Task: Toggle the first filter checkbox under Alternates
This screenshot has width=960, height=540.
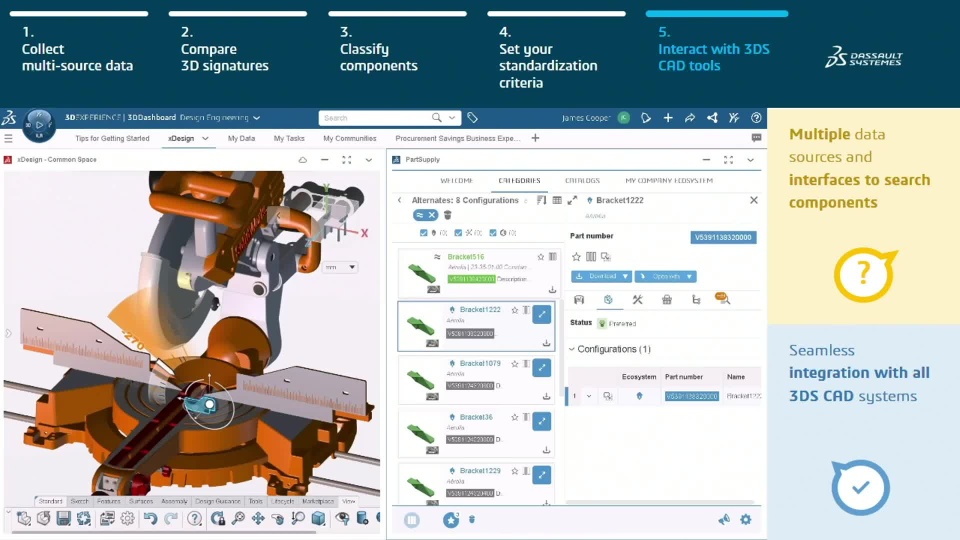Action: point(424,233)
